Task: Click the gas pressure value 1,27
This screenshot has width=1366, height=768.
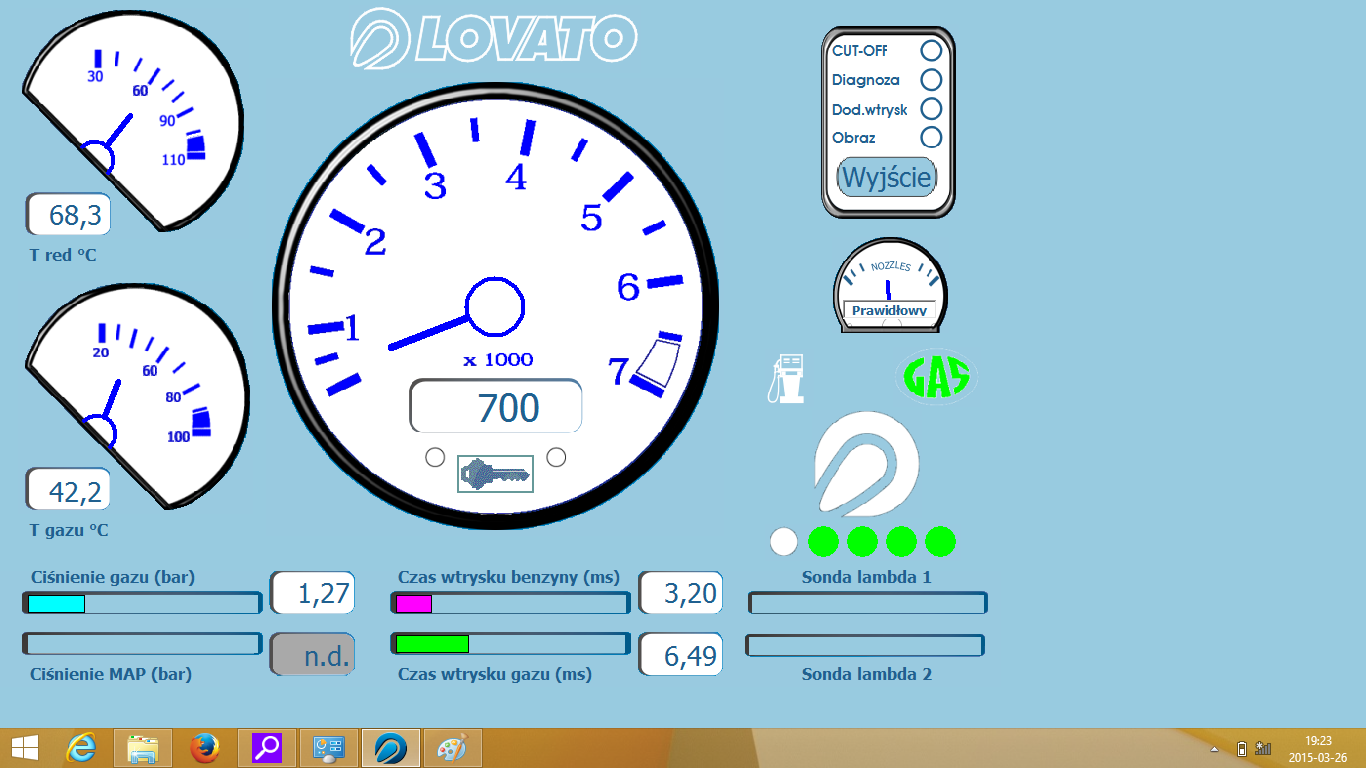Action: pos(313,593)
